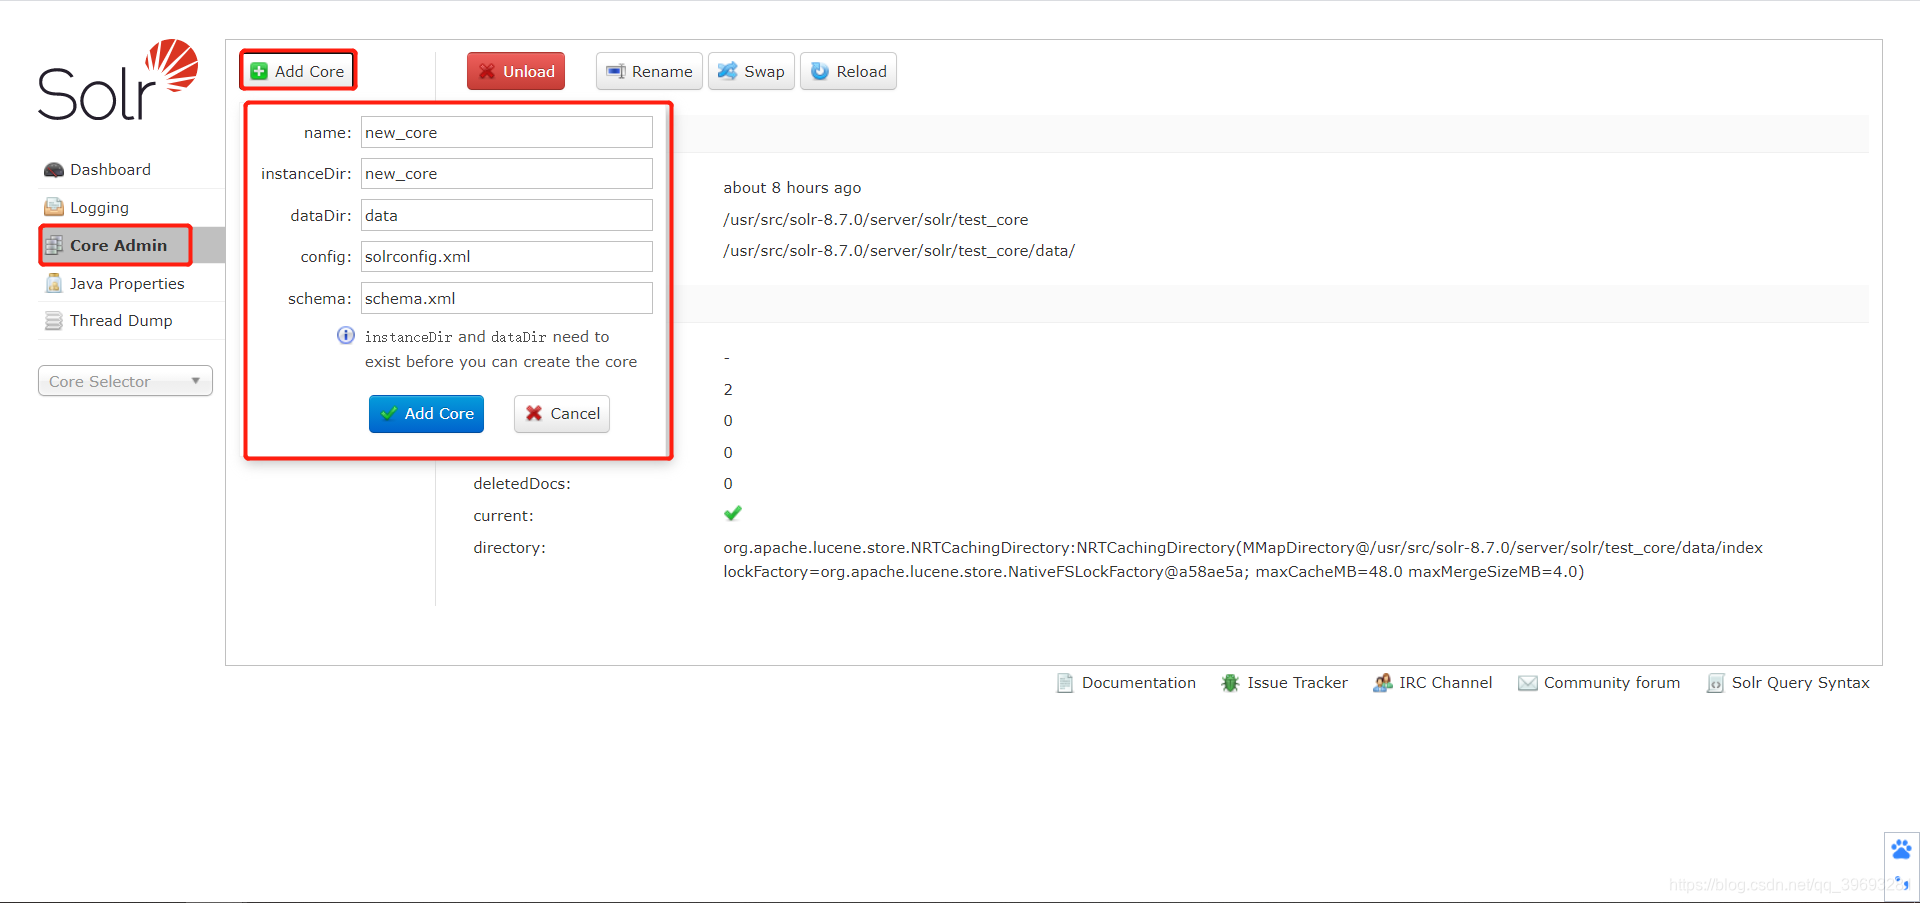Open the Logging page
Viewport: 1920px width, 903px height.
[99, 208]
